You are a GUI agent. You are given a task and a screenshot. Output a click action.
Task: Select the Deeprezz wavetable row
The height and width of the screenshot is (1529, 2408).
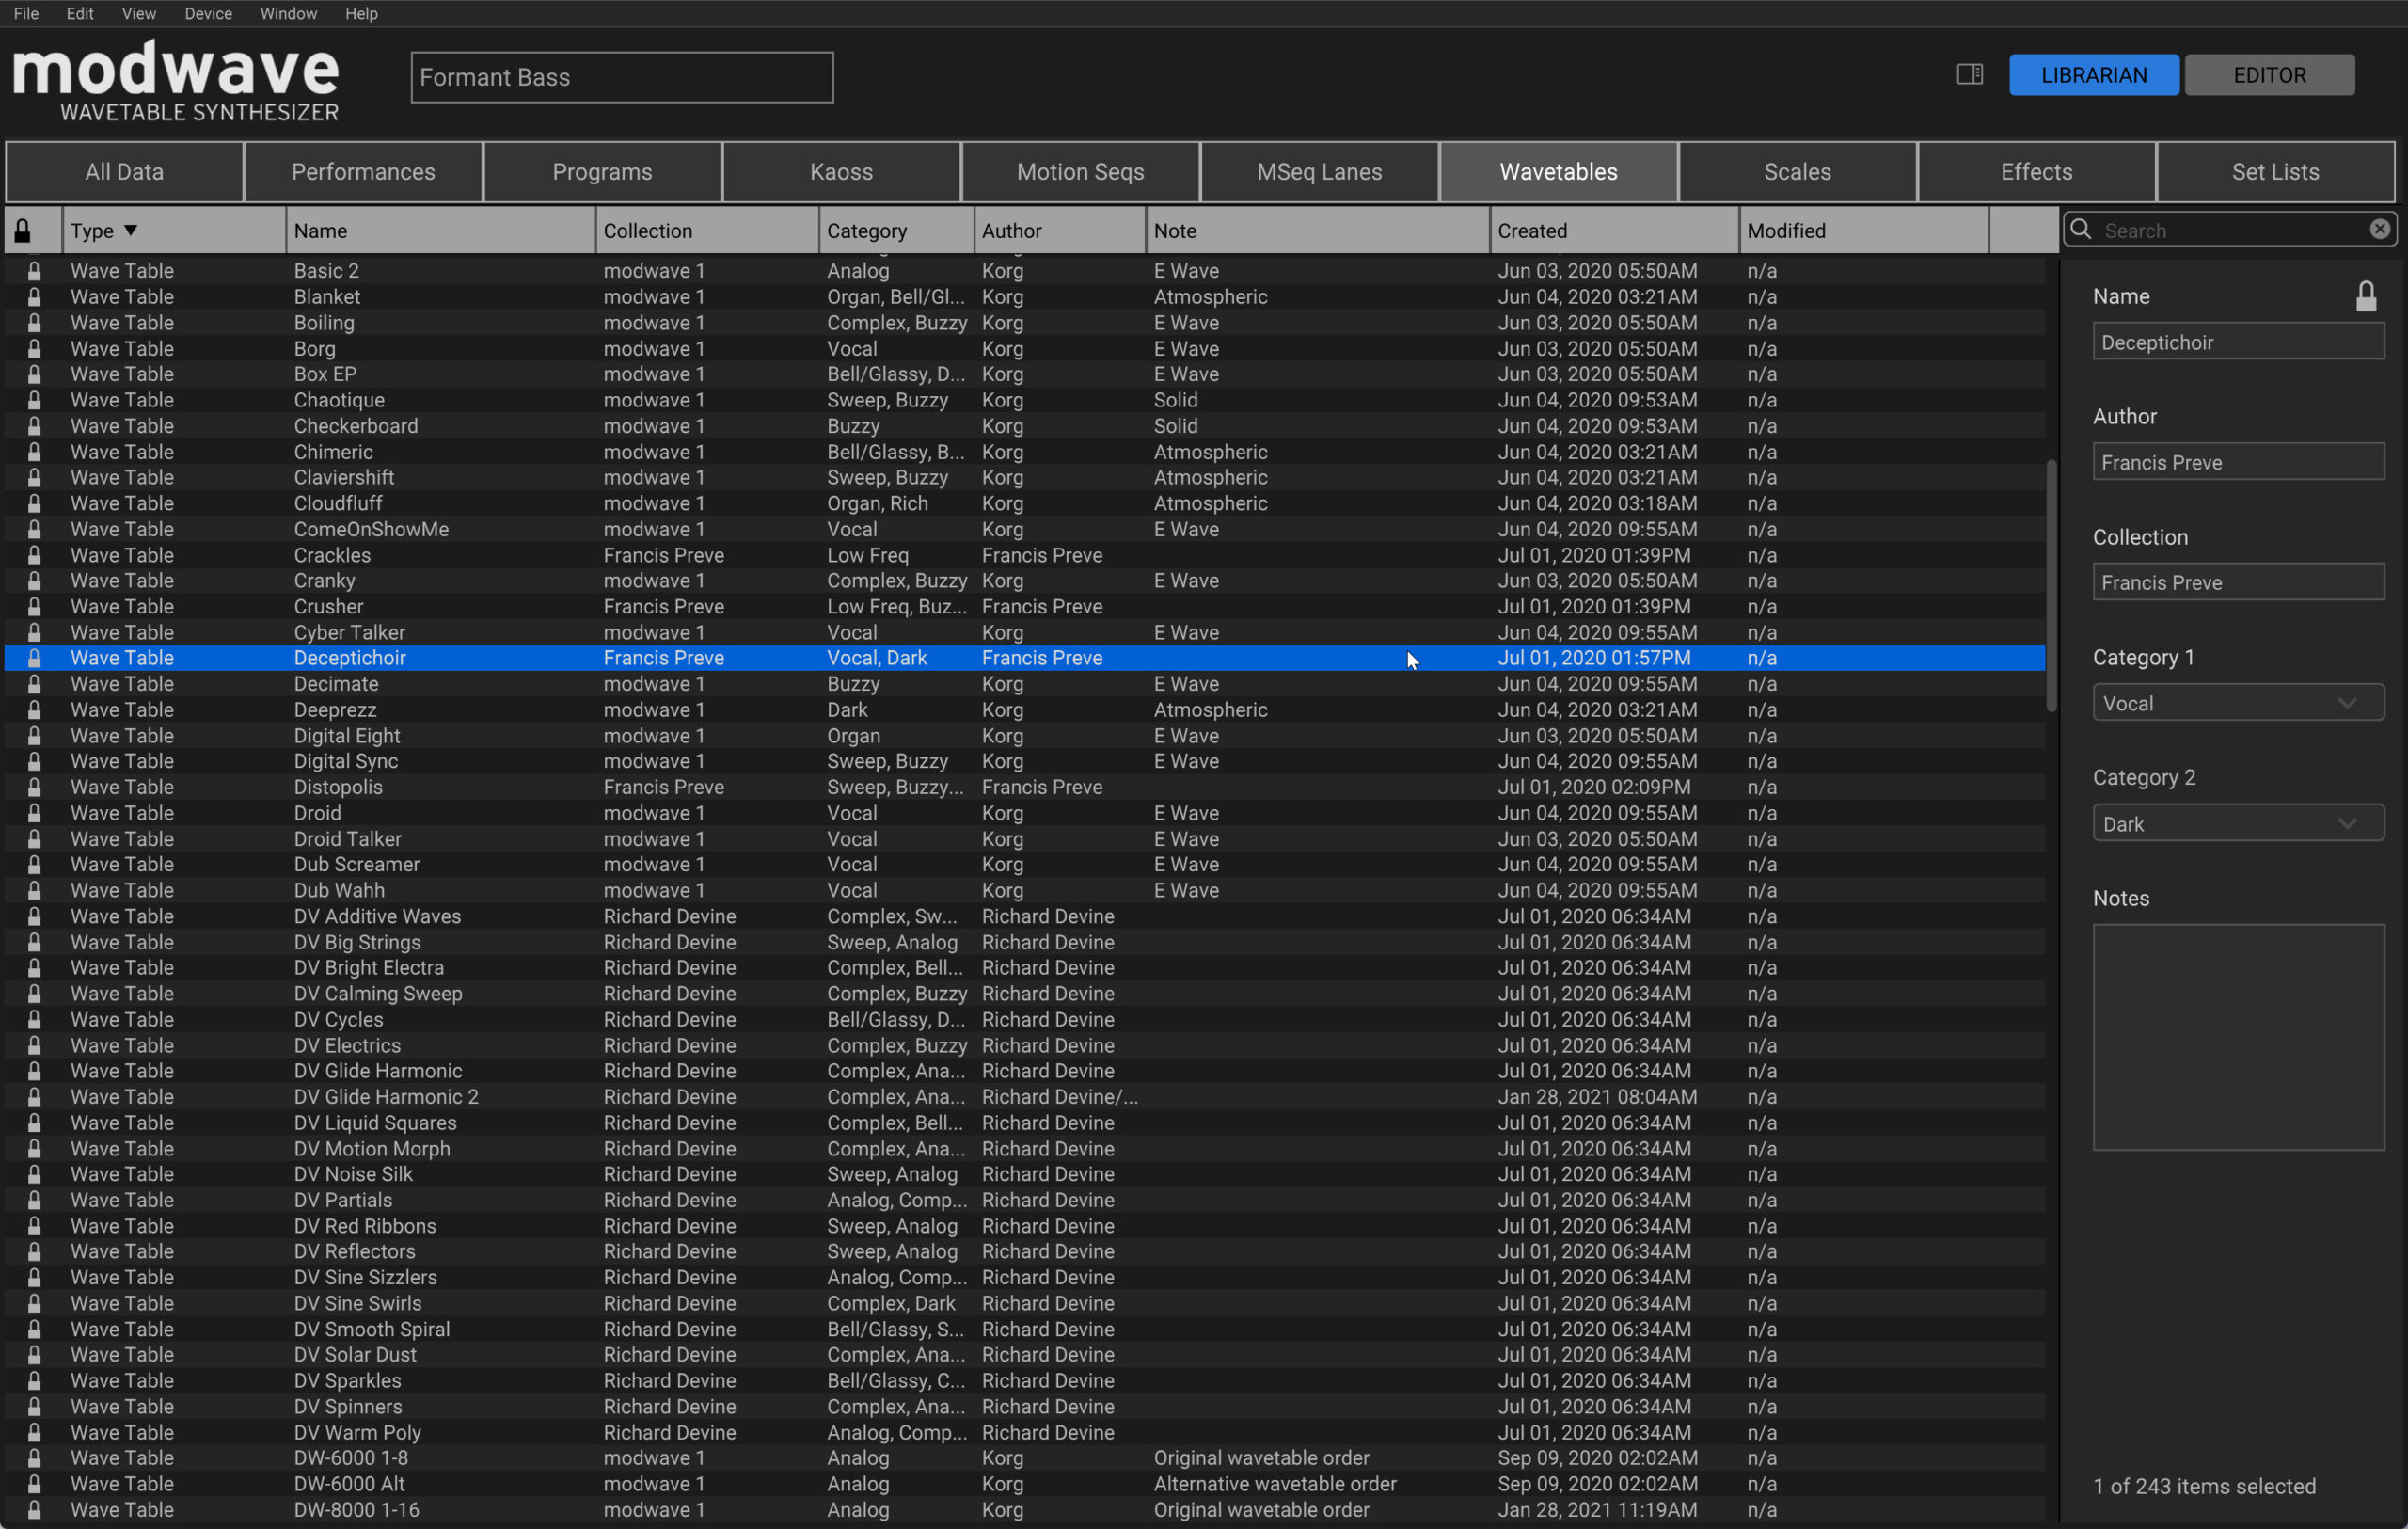[x=1025, y=710]
